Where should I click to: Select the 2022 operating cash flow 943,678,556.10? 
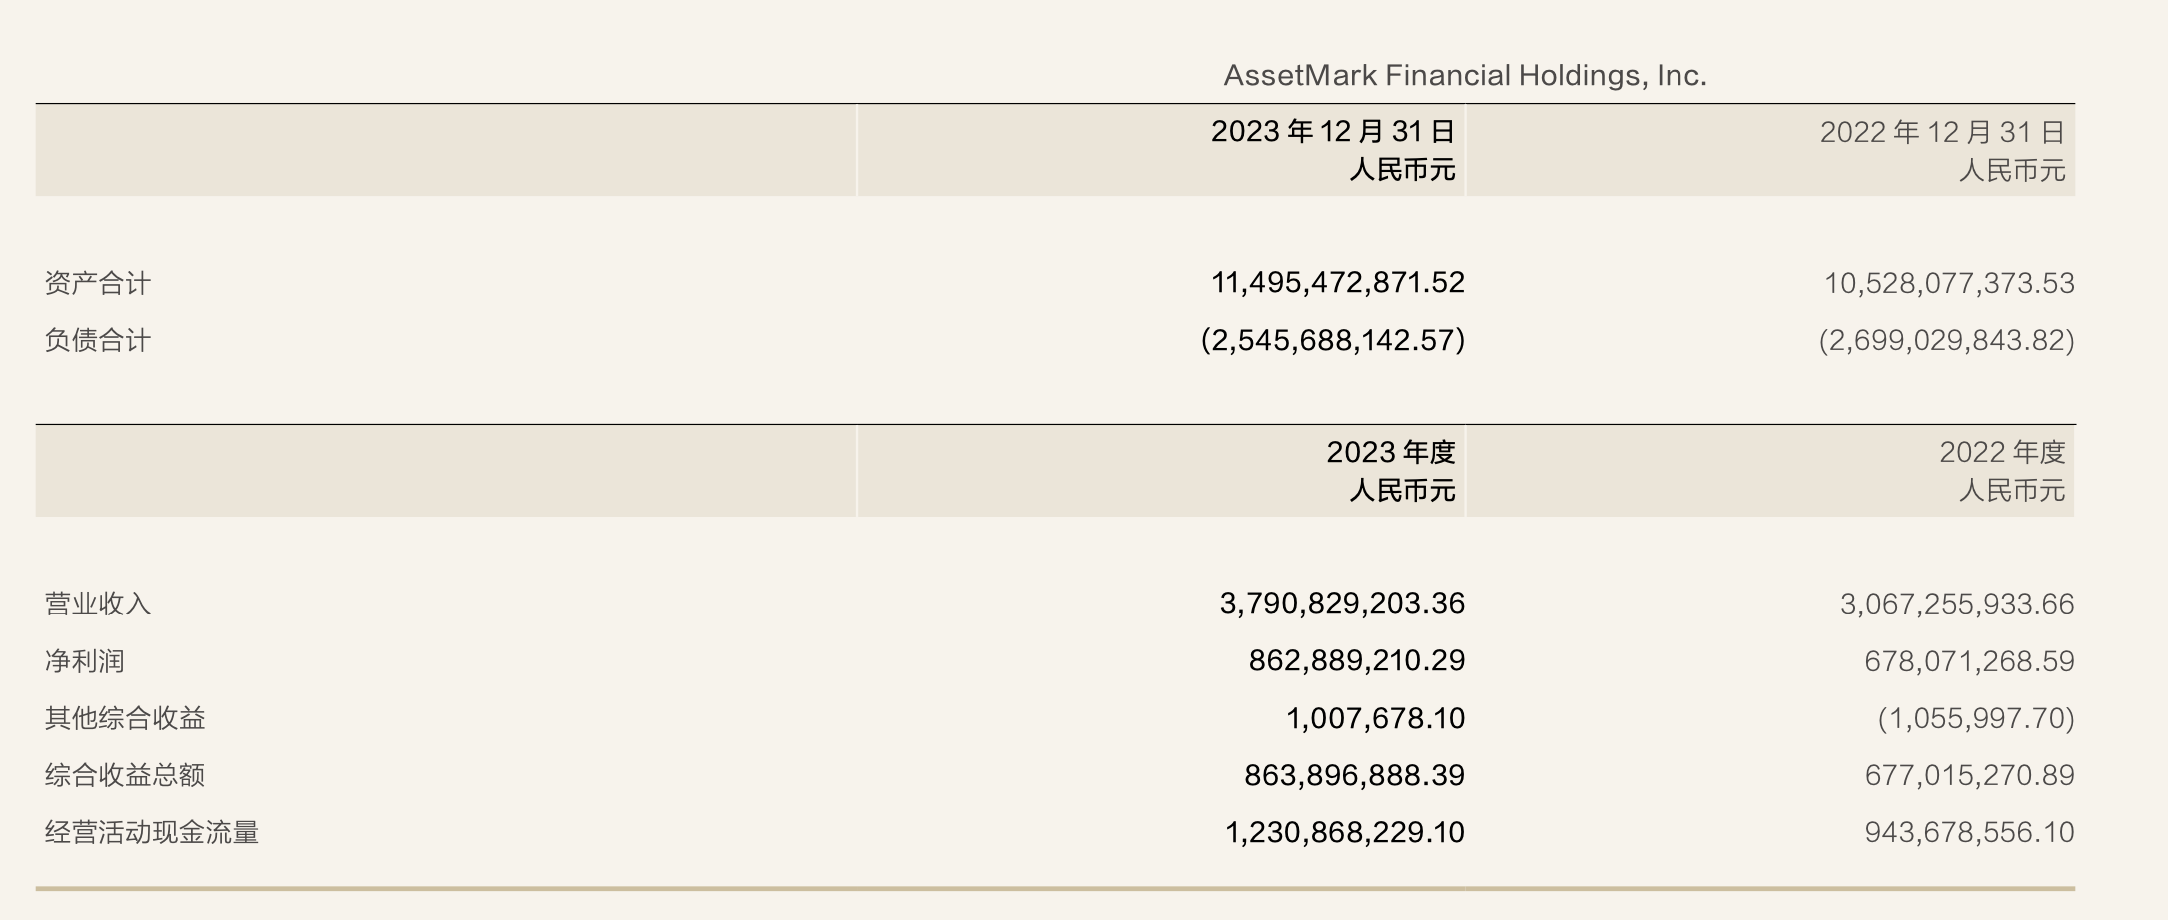pos(1968,832)
